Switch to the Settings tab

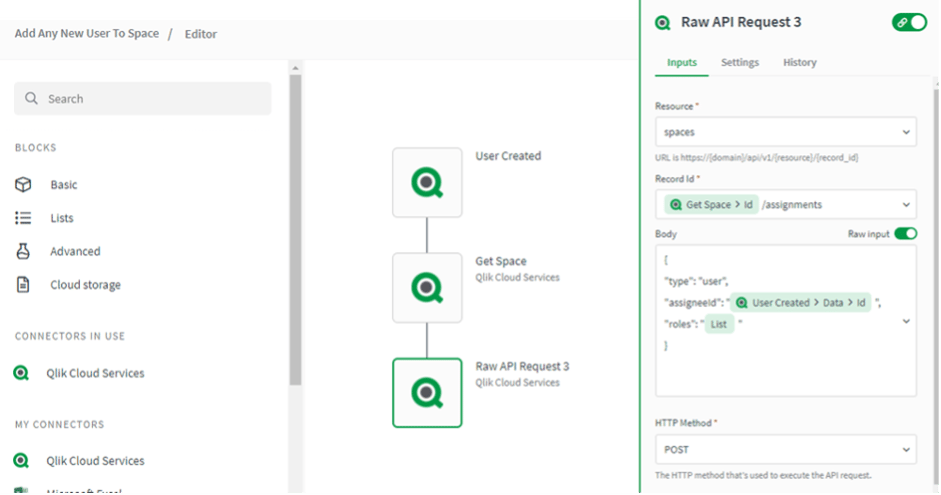pyautogui.click(x=740, y=62)
